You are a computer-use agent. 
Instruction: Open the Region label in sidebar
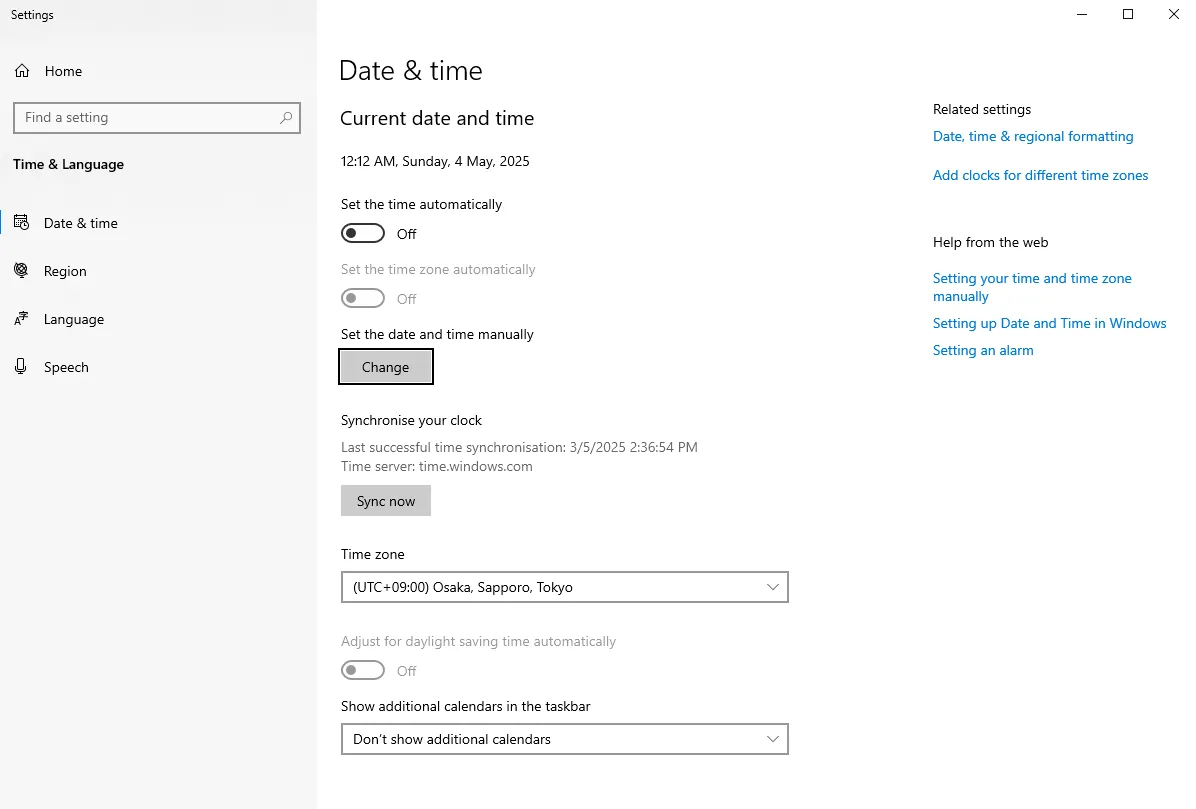click(65, 271)
